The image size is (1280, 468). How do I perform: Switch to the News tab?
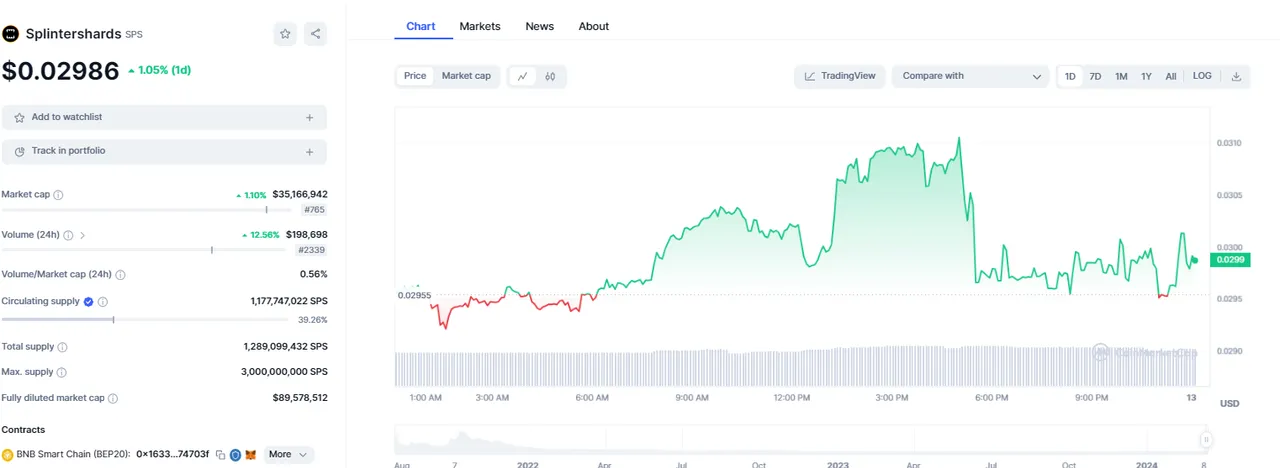pyautogui.click(x=539, y=26)
